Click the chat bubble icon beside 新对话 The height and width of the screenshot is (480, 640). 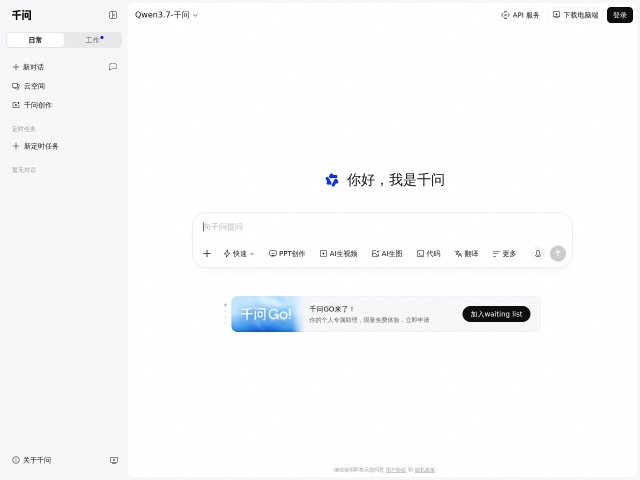[x=113, y=67]
